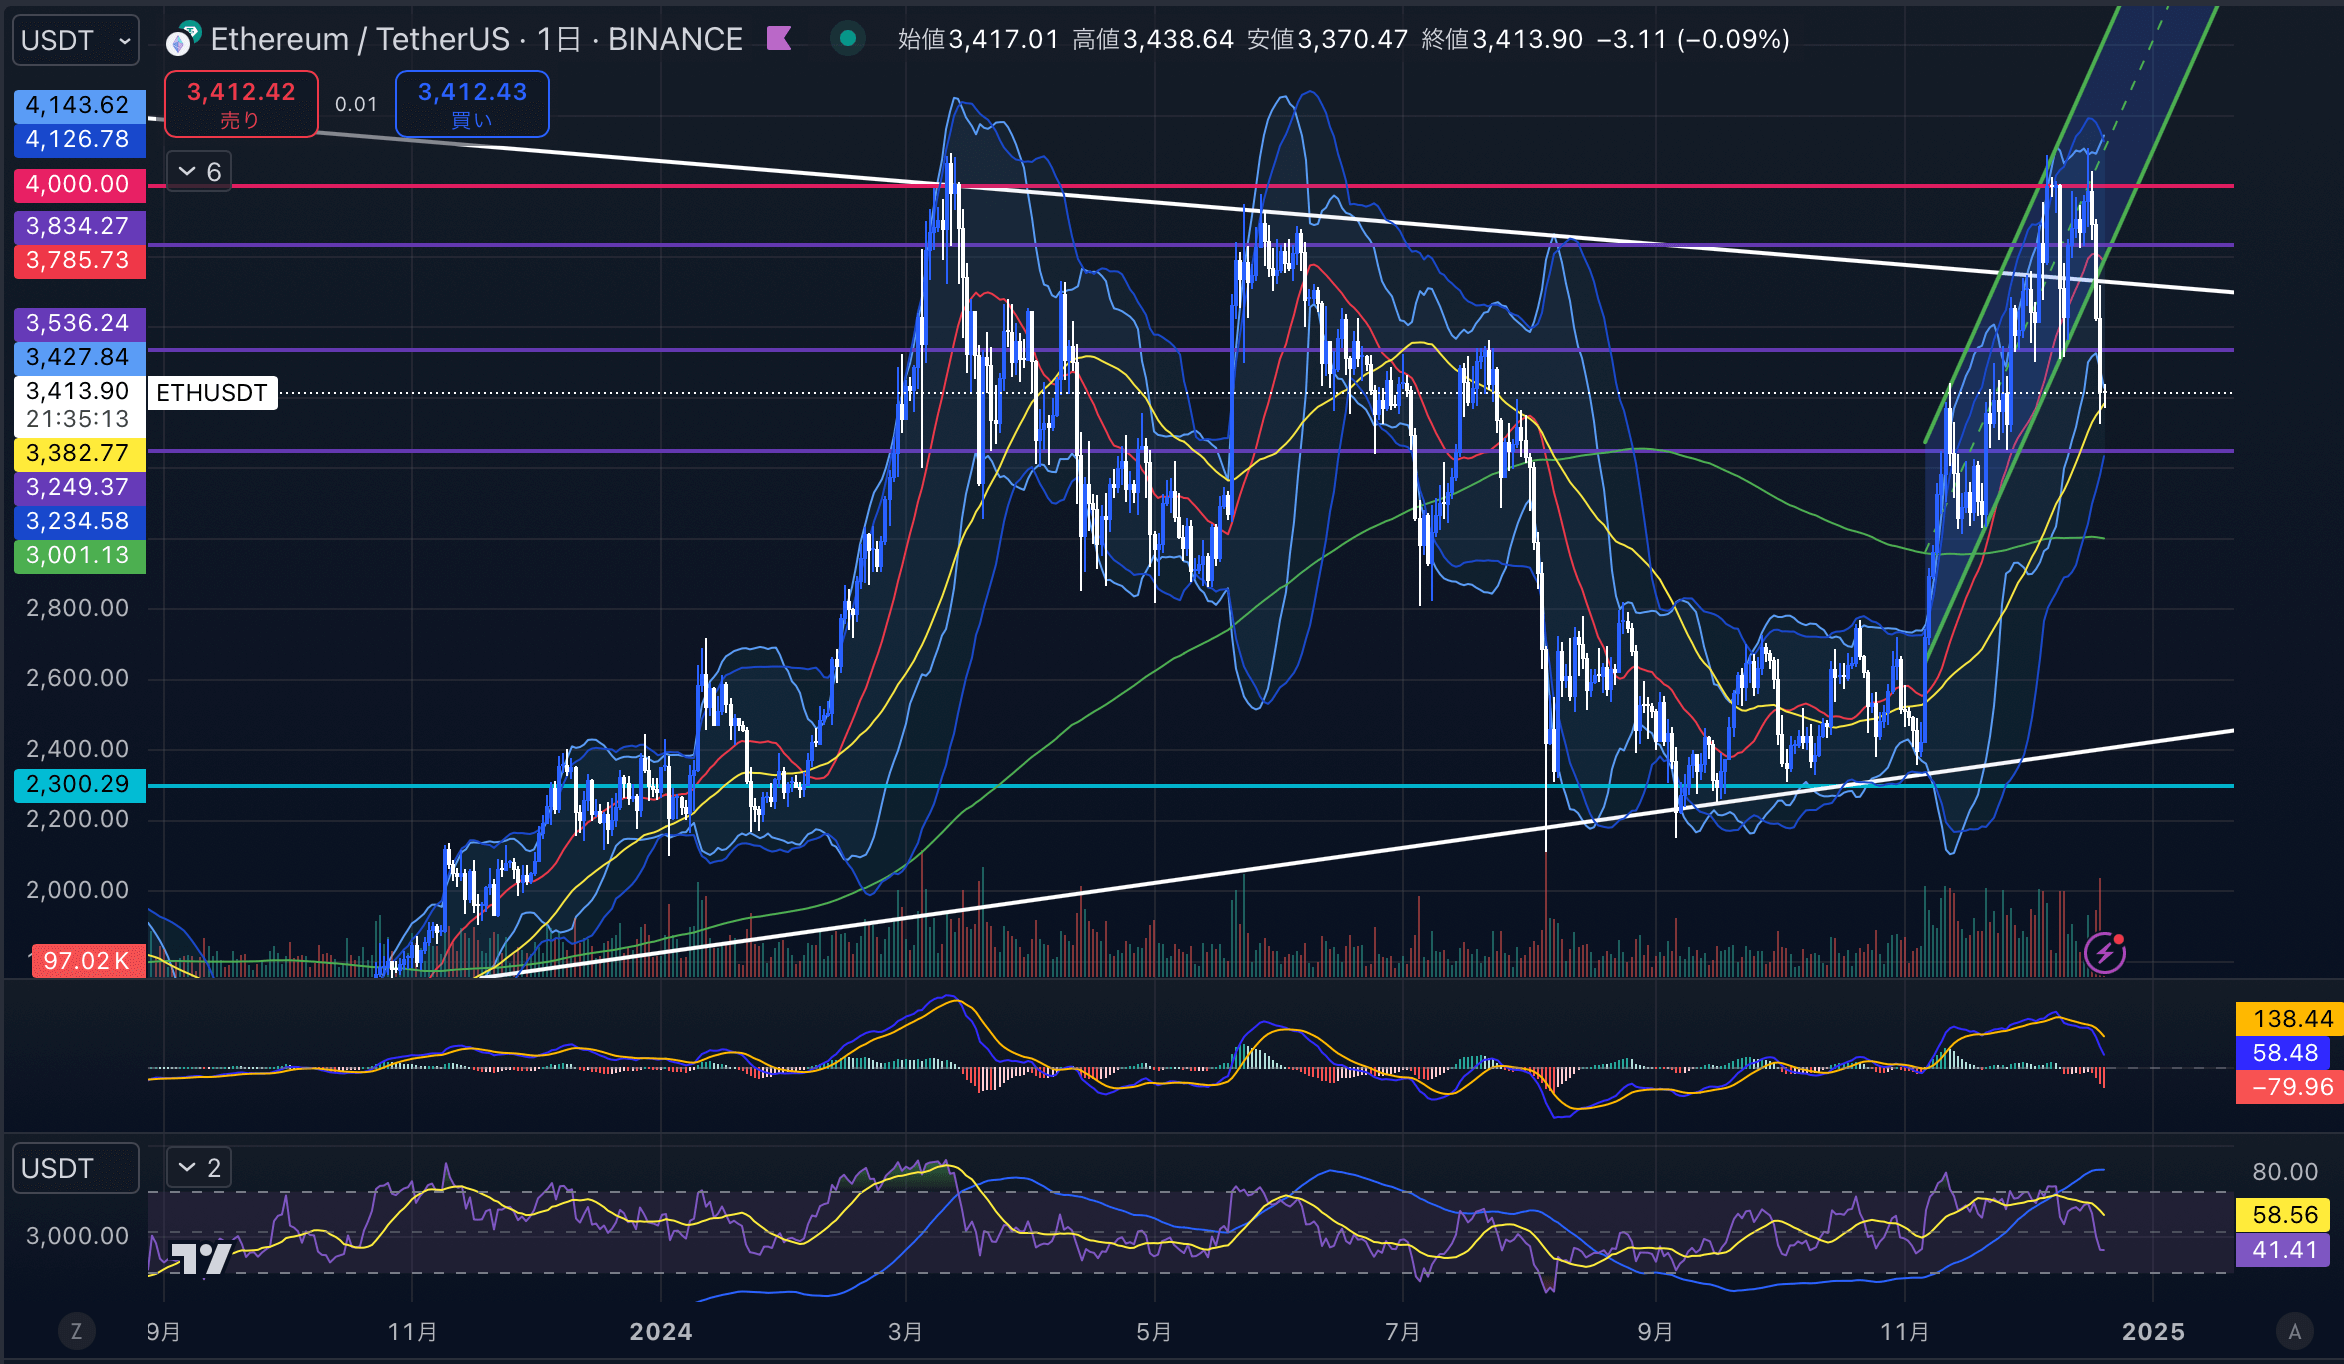The height and width of the screenshot is (1364, 2344).
Task: Click the 3,234.58 blue price label
Action: pos(79,521)
